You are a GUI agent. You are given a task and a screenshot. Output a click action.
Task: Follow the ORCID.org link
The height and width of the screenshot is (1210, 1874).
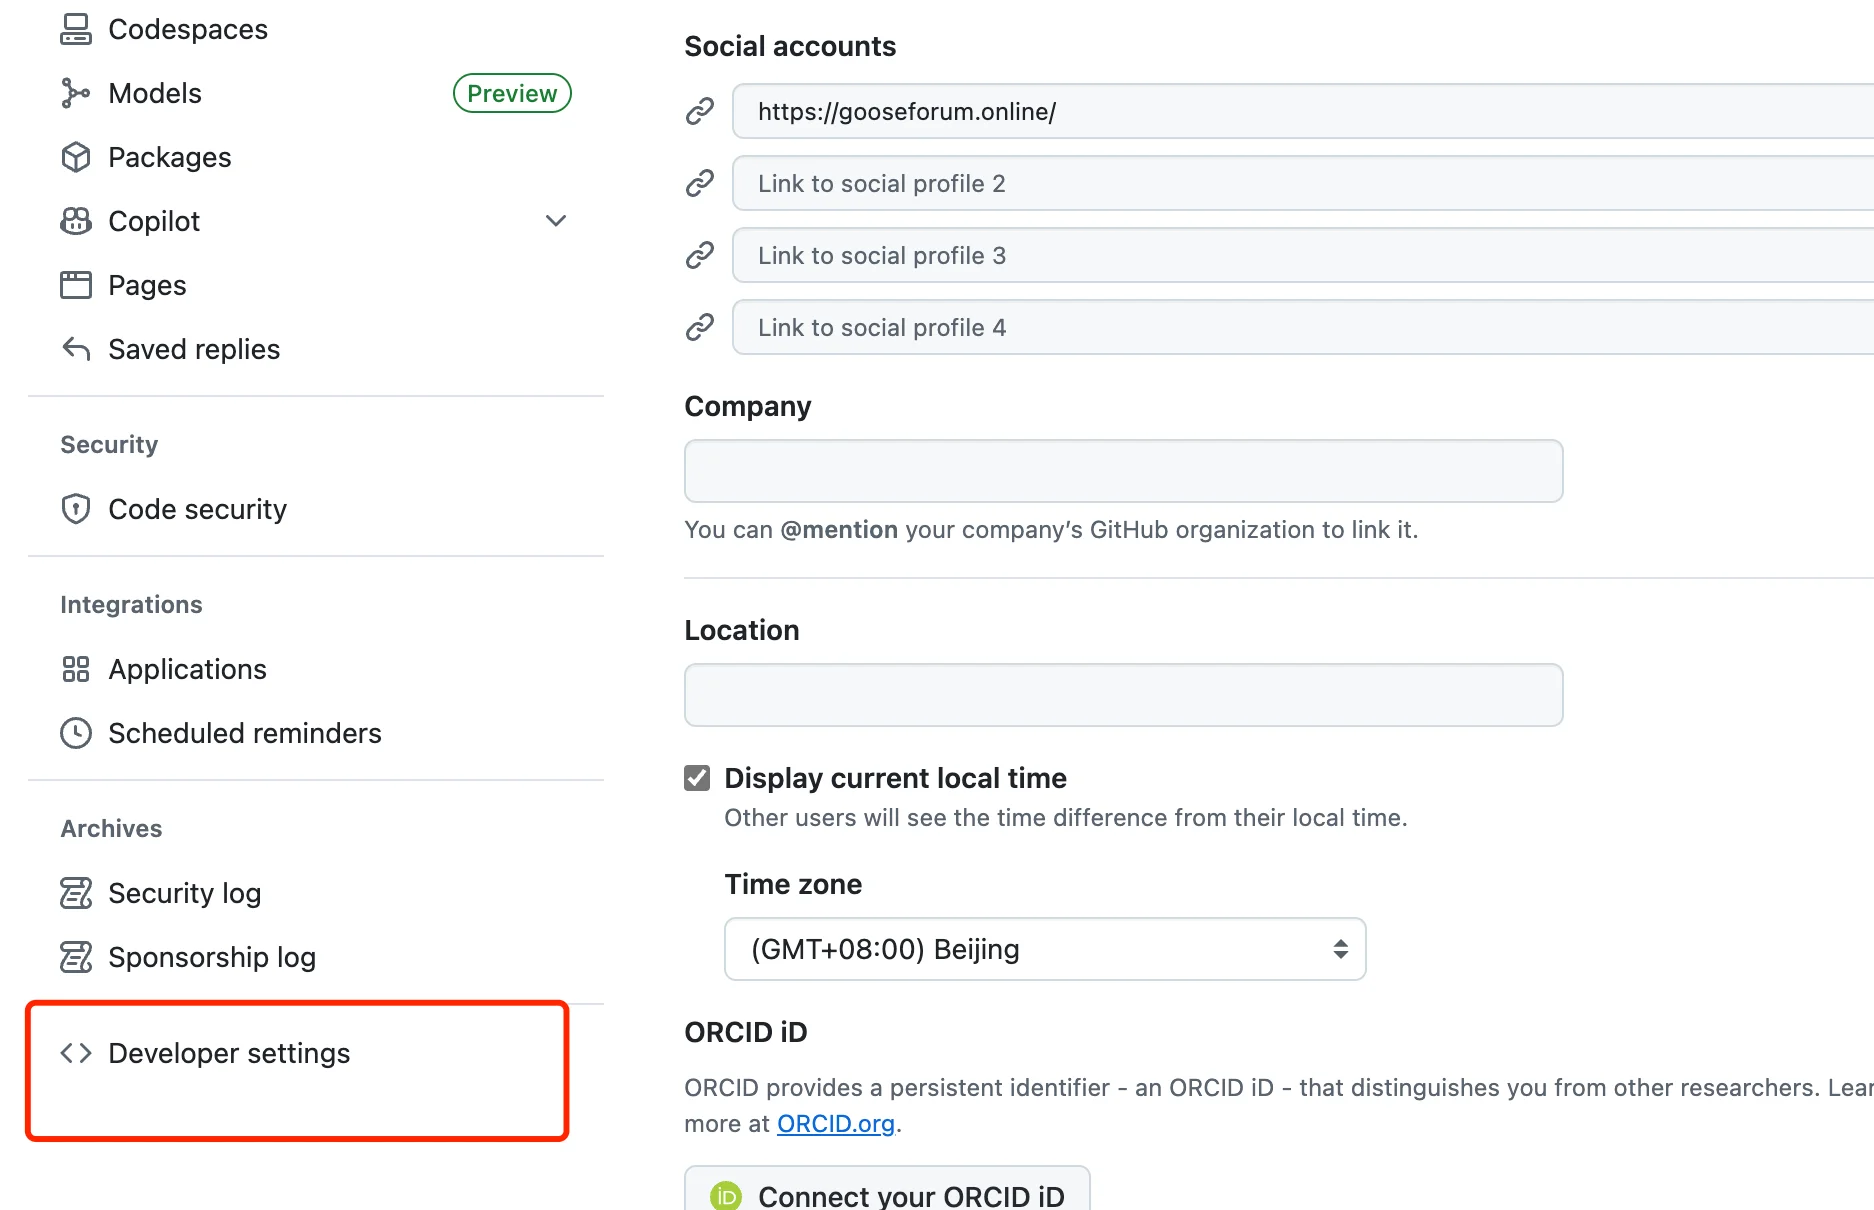[x=836, y=1123]
